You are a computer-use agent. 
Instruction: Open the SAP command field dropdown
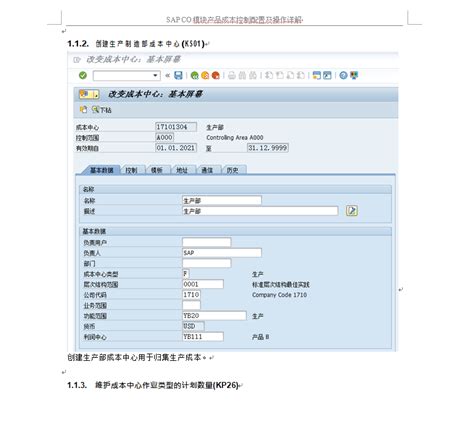click(x=155, y=75)
